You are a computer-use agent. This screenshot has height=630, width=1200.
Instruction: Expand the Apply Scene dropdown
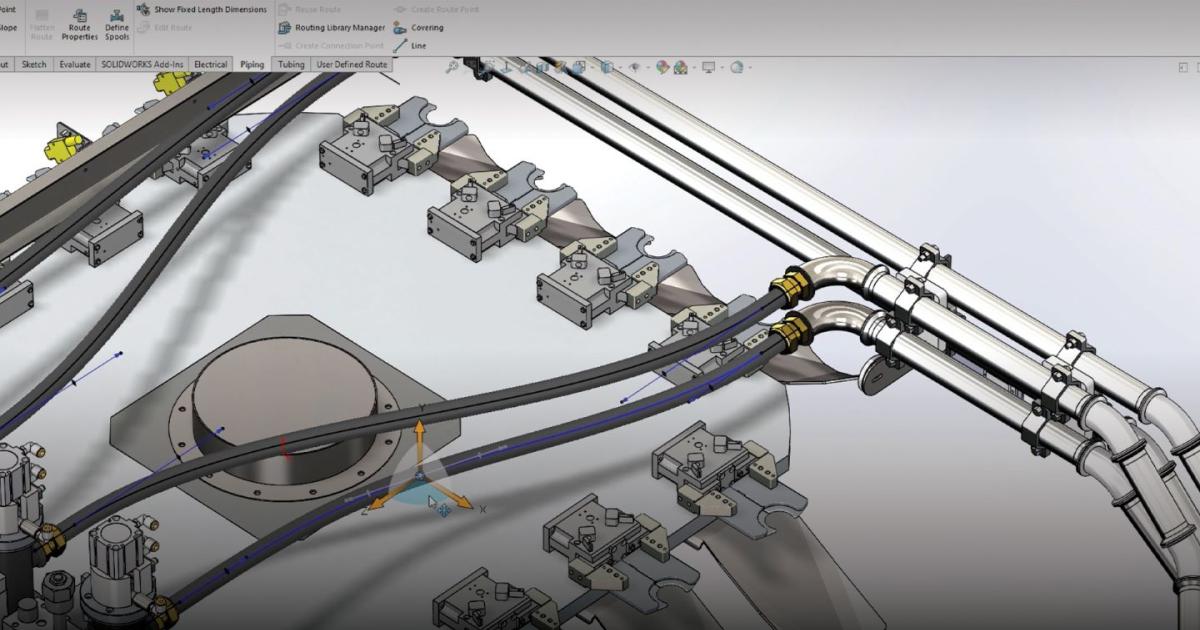coord(694,68)
